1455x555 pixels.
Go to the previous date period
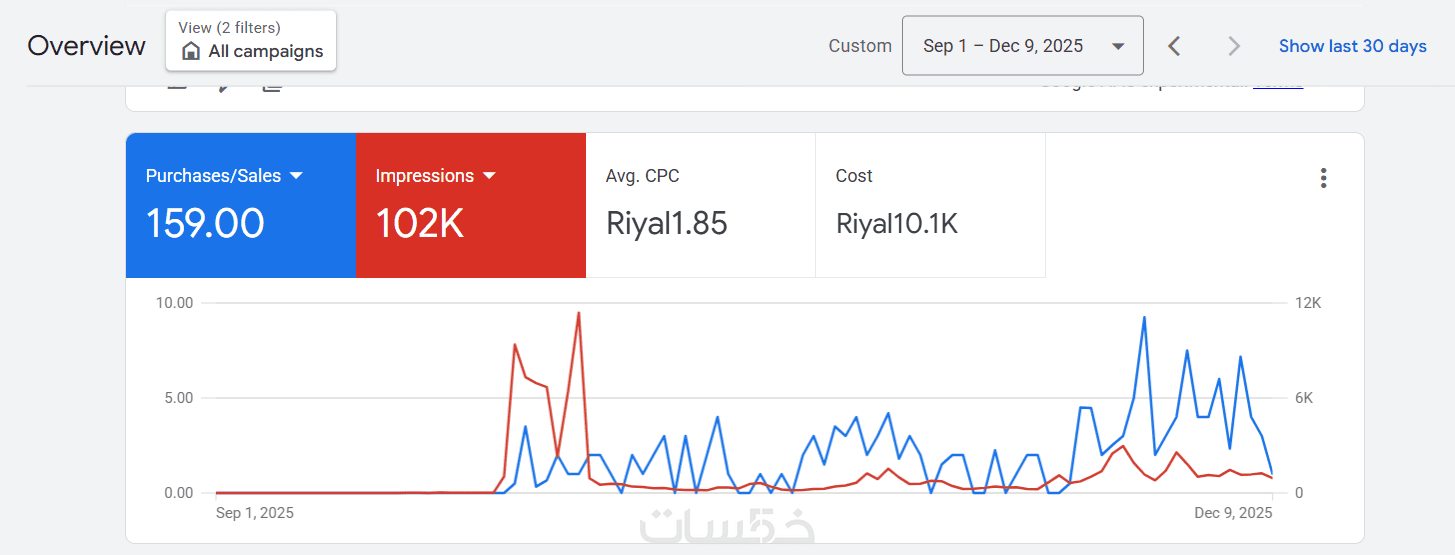(1175, 46)
